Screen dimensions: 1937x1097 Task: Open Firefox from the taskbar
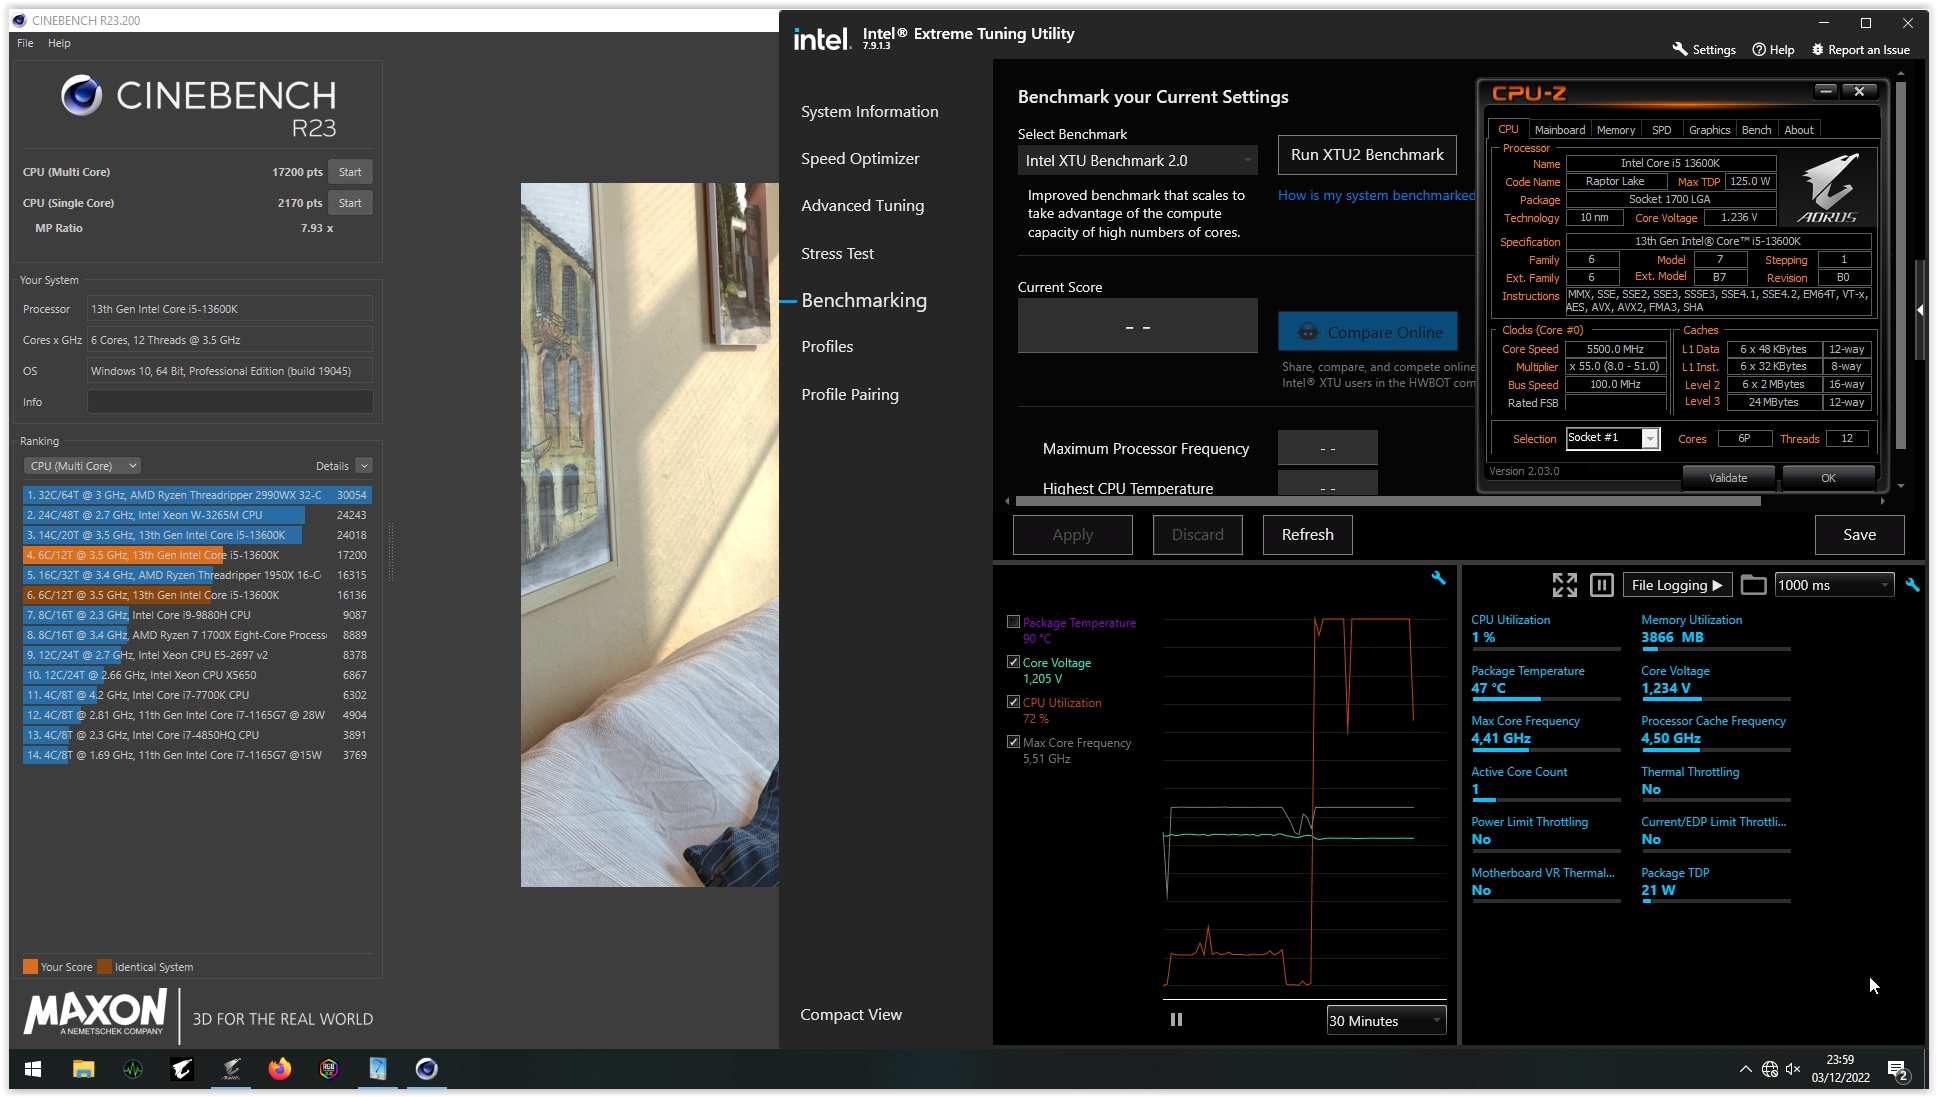tap(280, 1069)
